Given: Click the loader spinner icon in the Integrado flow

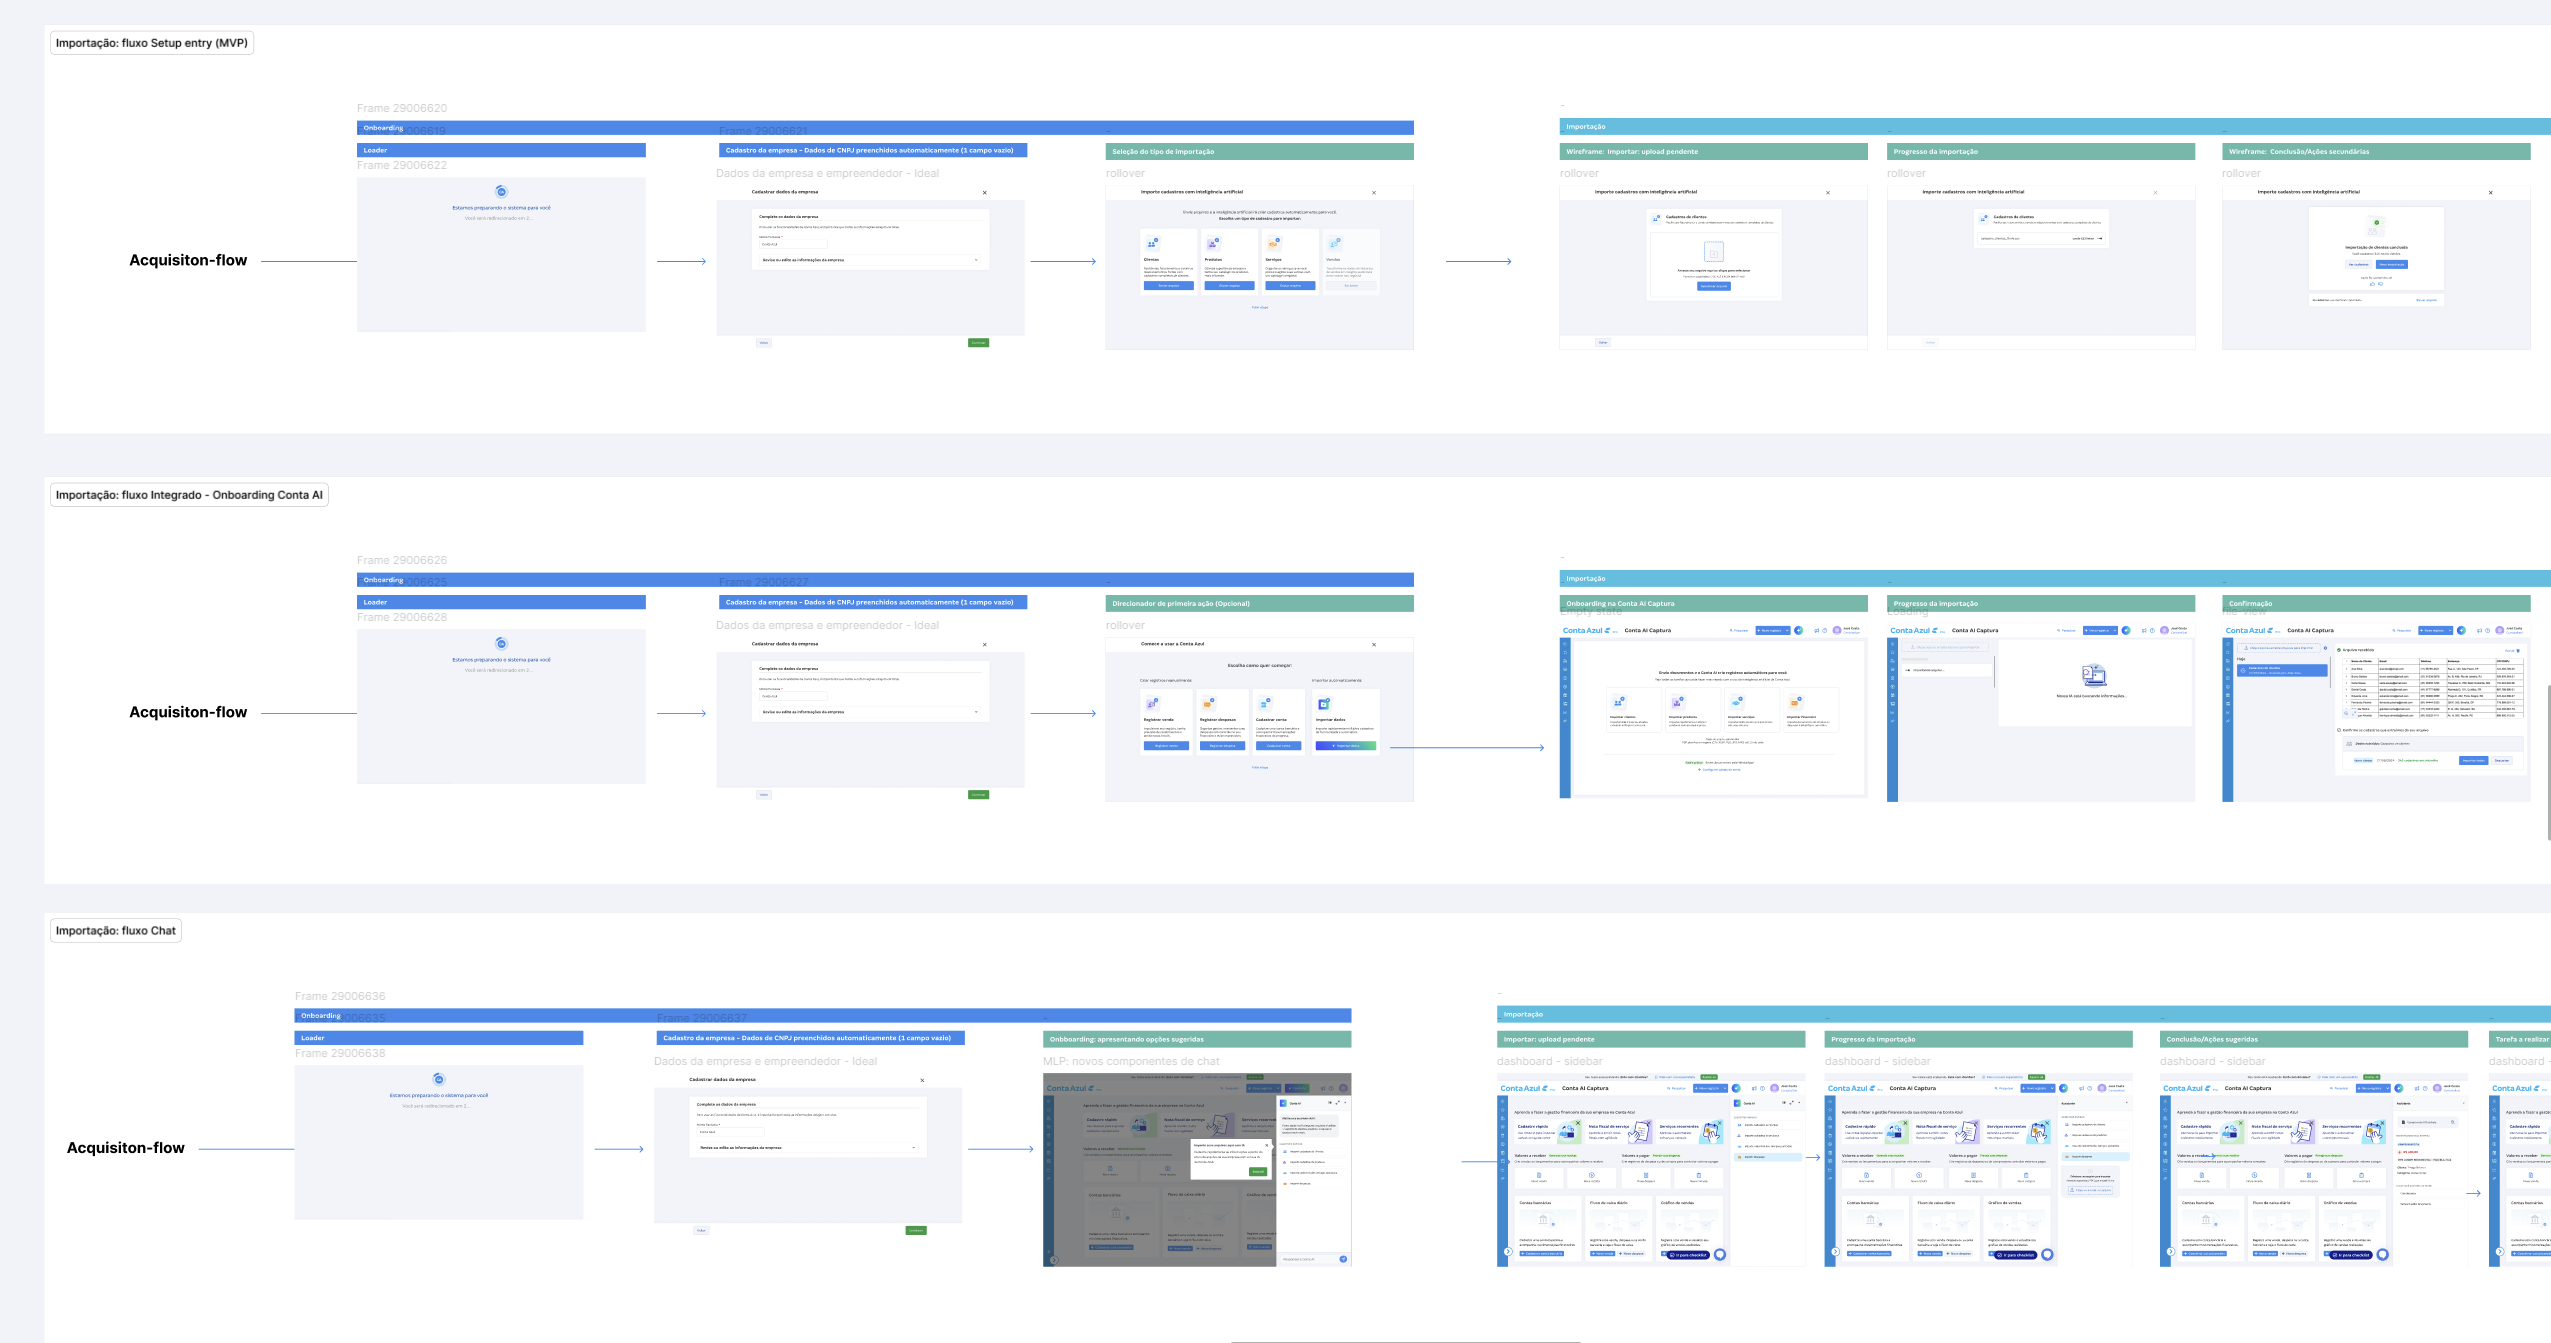Looking at the screenshot, I should [501, 643].
